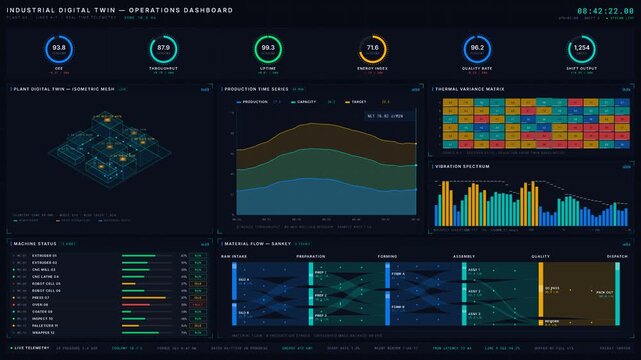Image resolution: width=641 pixels, height=360 pixels.
Task: Click the FORM B Sankey node
Action: coord(387,309)
